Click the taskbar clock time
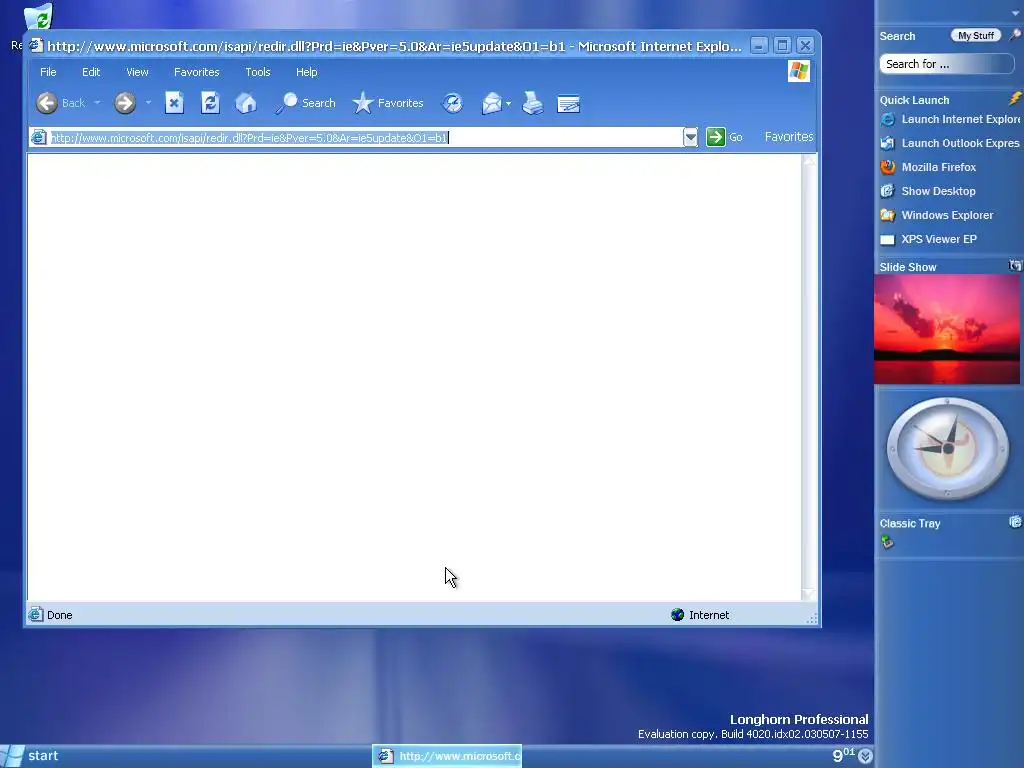Screen dimensions: 1024x768 pyautogui.click(x=844, y=756)
